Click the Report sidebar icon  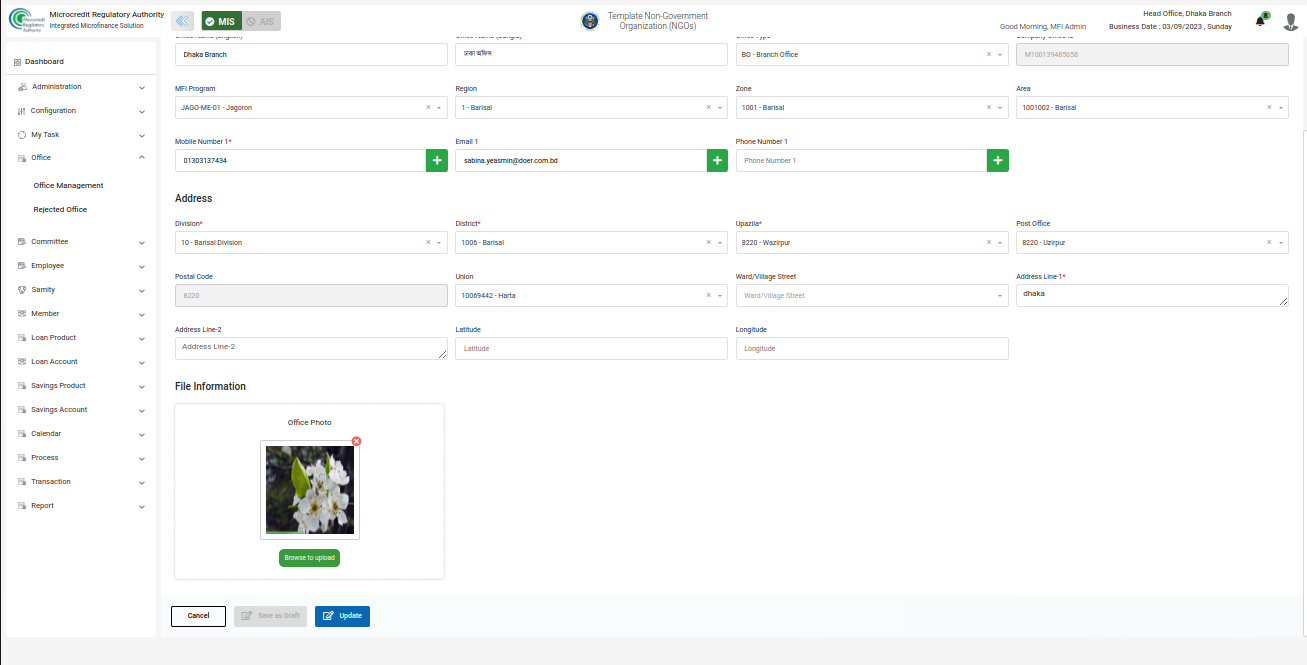click(x=22, y=506)
